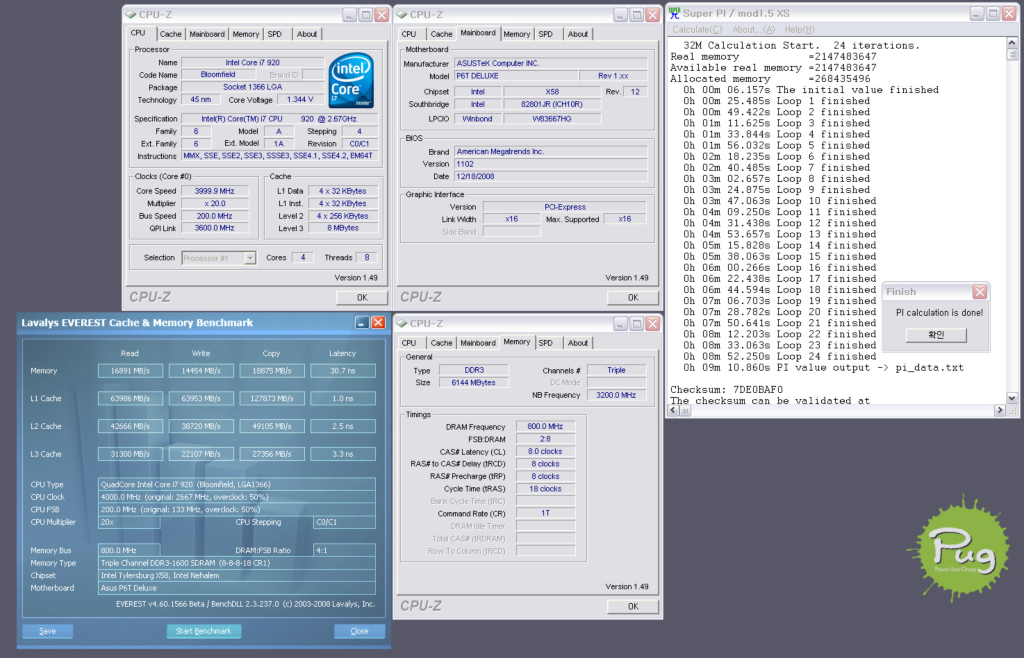Click the Threads count value '8'
This screenshot has width=1024, height=658.
tap(367, 258)
